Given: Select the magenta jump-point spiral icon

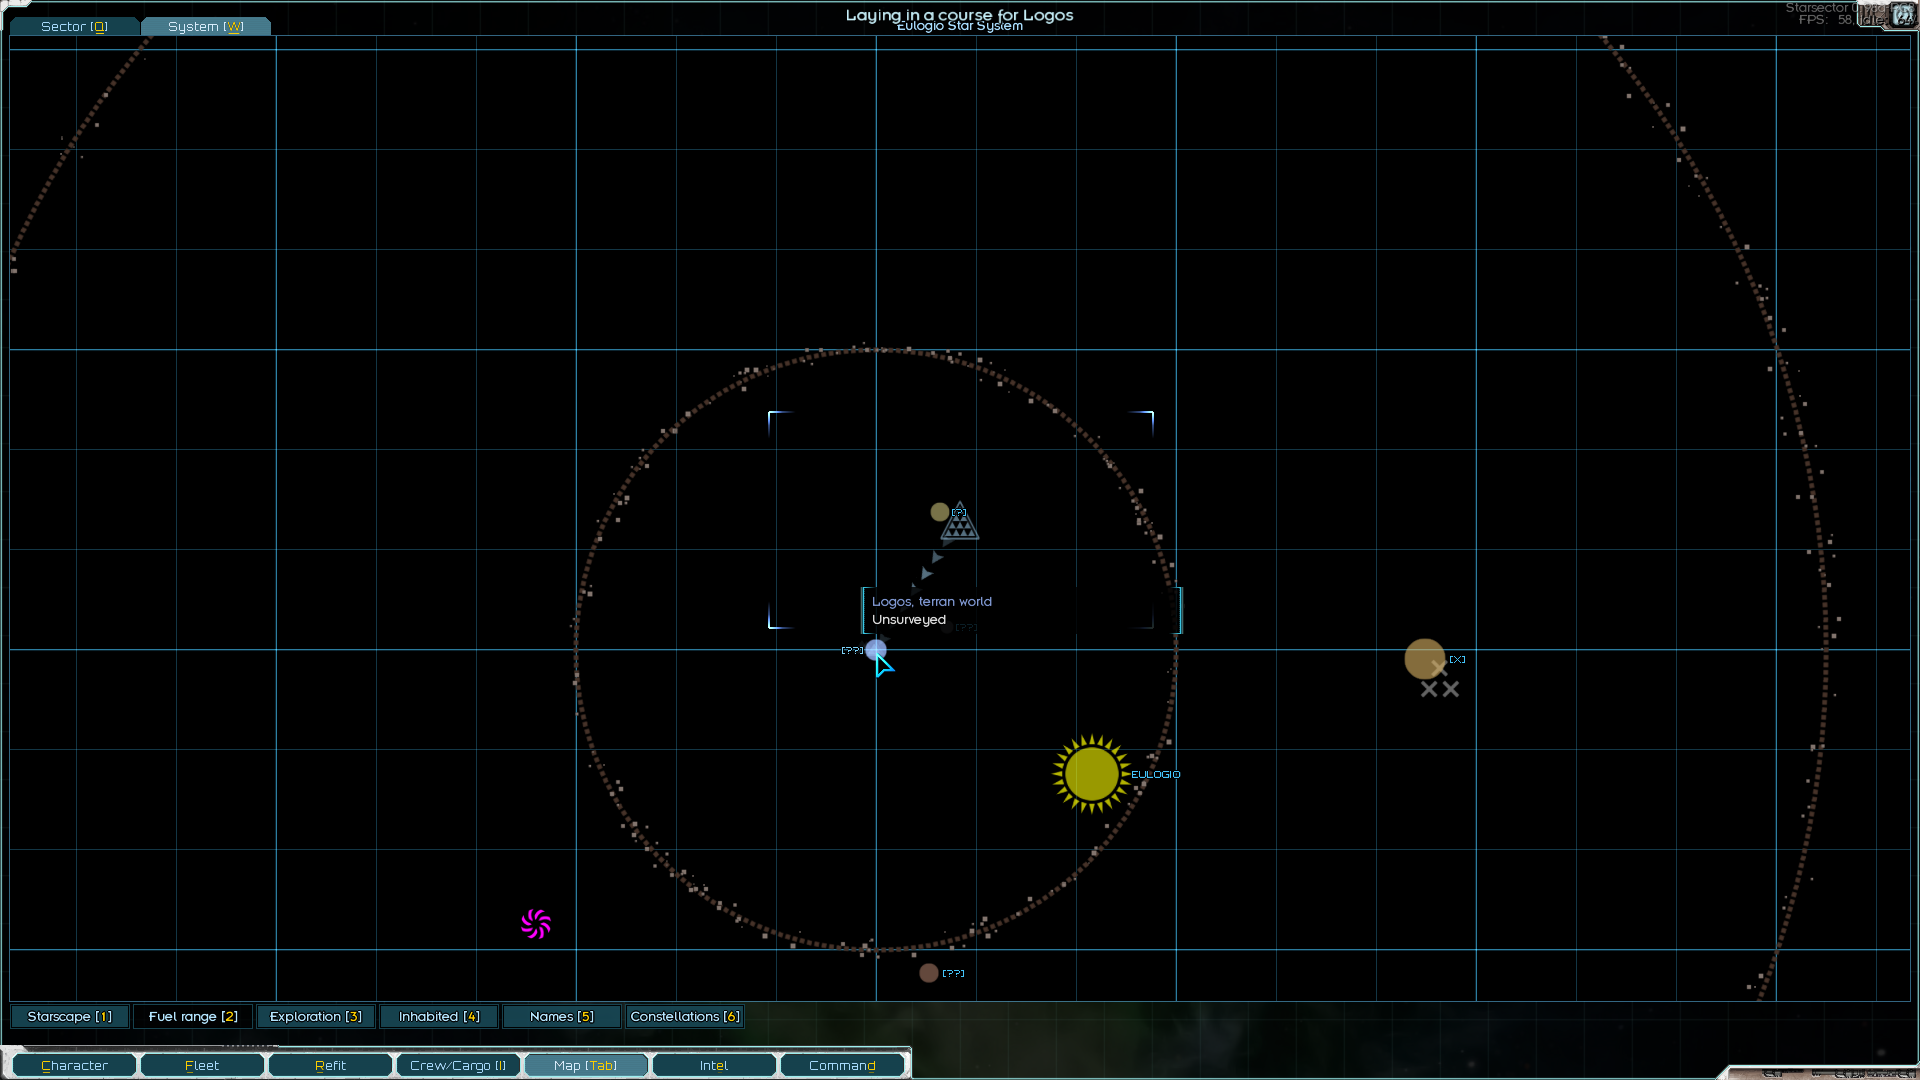Looking at the screenshot, I should [536, 923].
